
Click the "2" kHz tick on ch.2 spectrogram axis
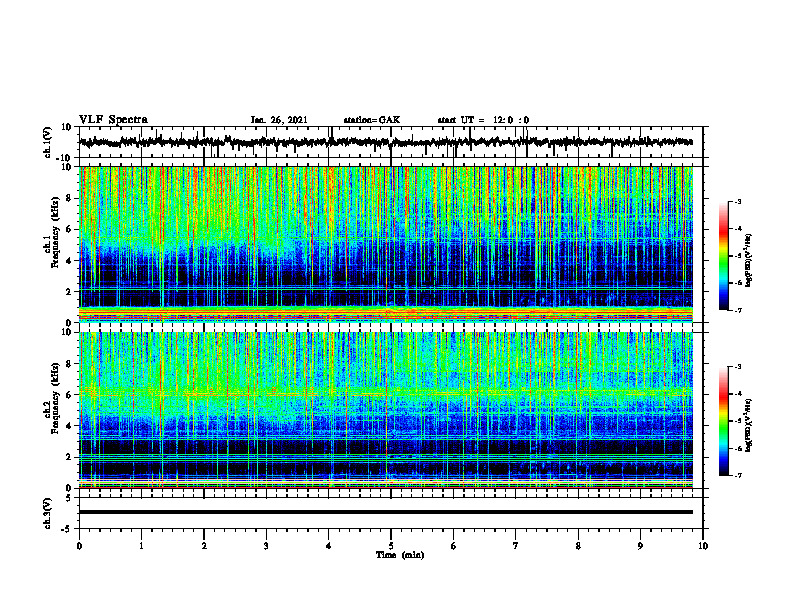pyautogui.click(x=70, y=457)
